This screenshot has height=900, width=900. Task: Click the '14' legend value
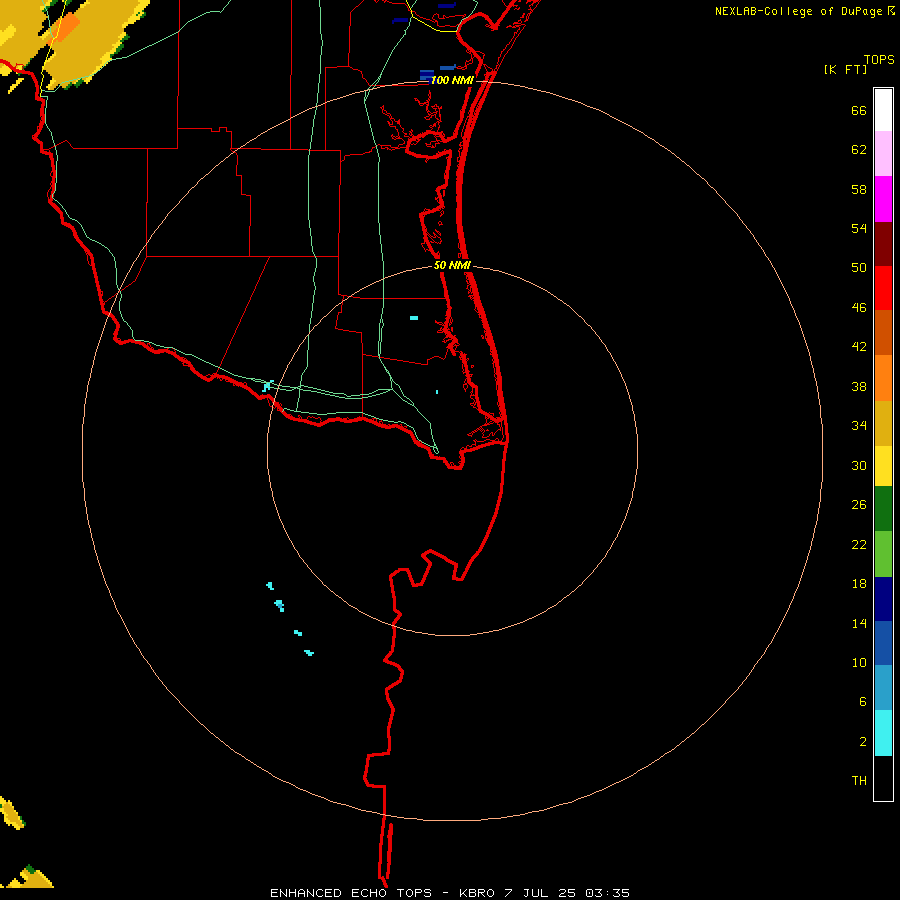click(x=859, y=623)
